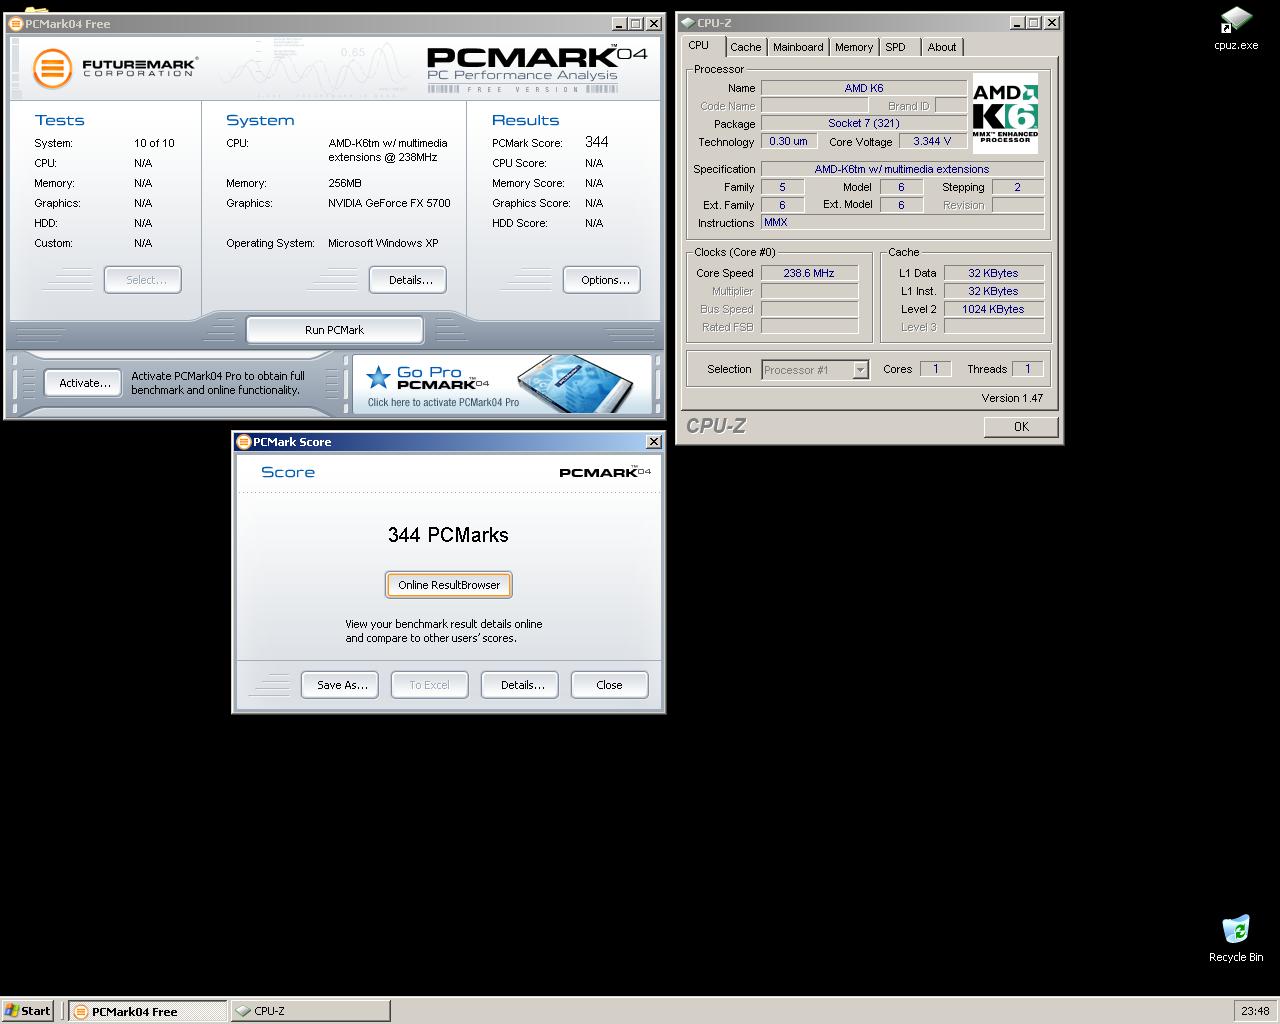Screen dimensions: 1280x1024
Task: Click the Instructions field showing MMX
Action: click(x=902, y=222)
